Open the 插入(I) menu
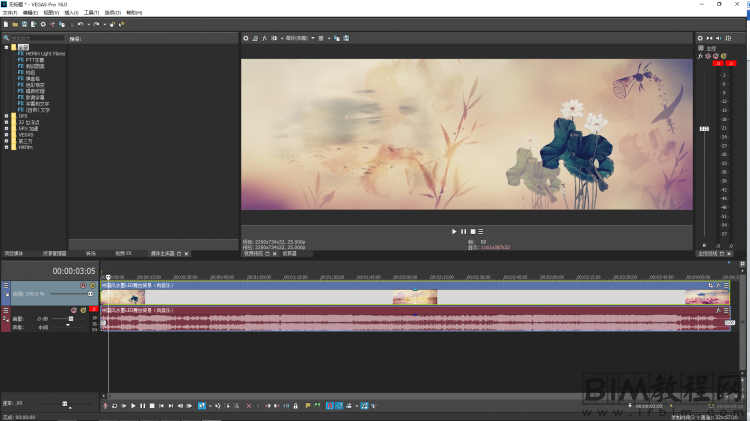 pos(71,12)
